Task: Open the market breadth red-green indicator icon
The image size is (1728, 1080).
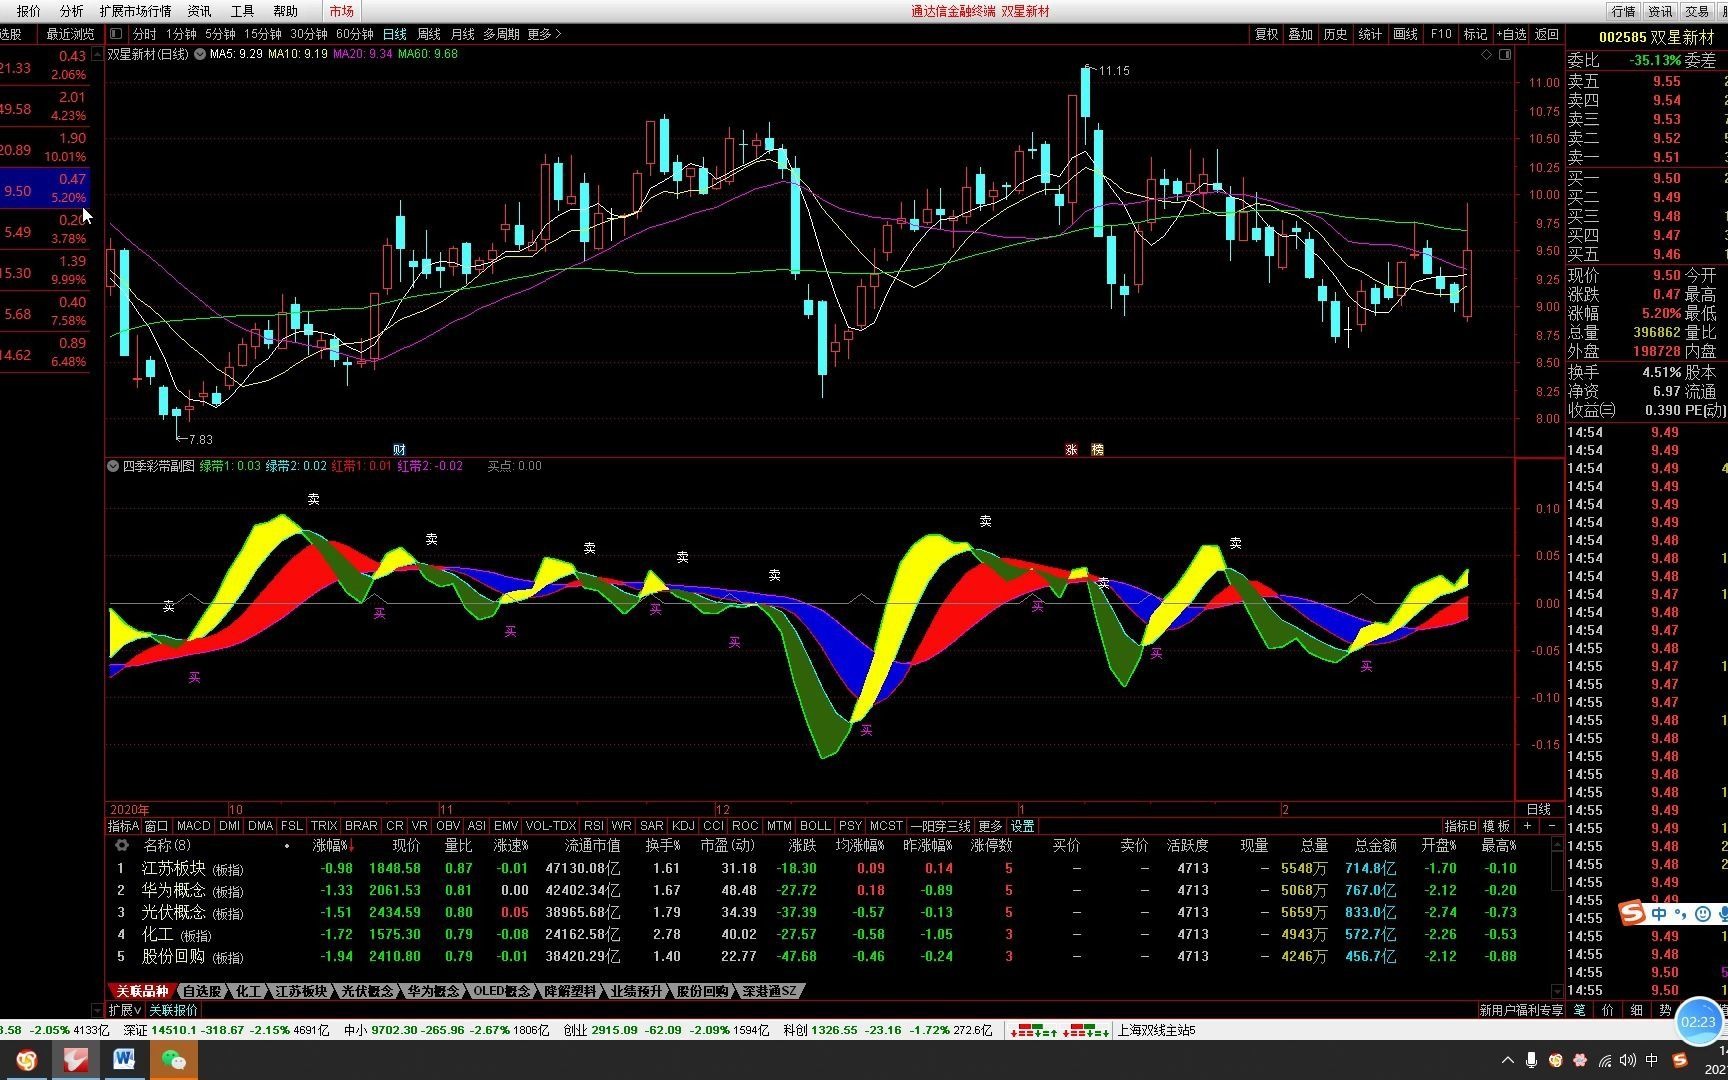Action: pos(1060,1030)
